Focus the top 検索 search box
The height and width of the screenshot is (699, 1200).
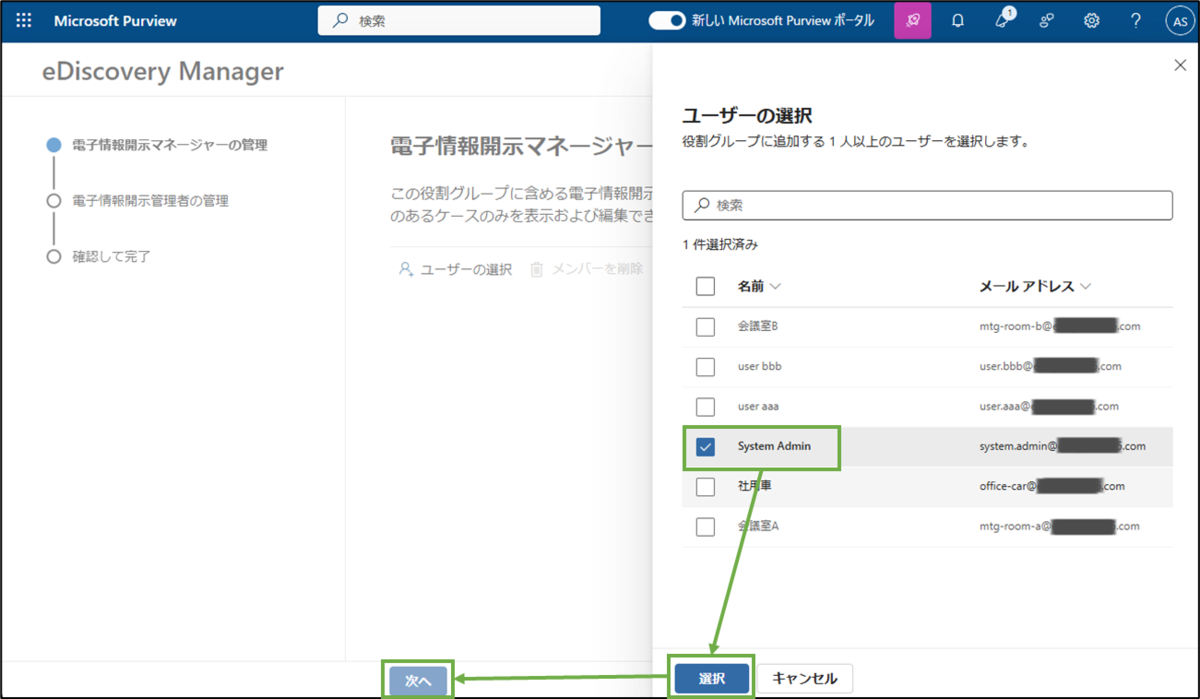click(459, 20)
